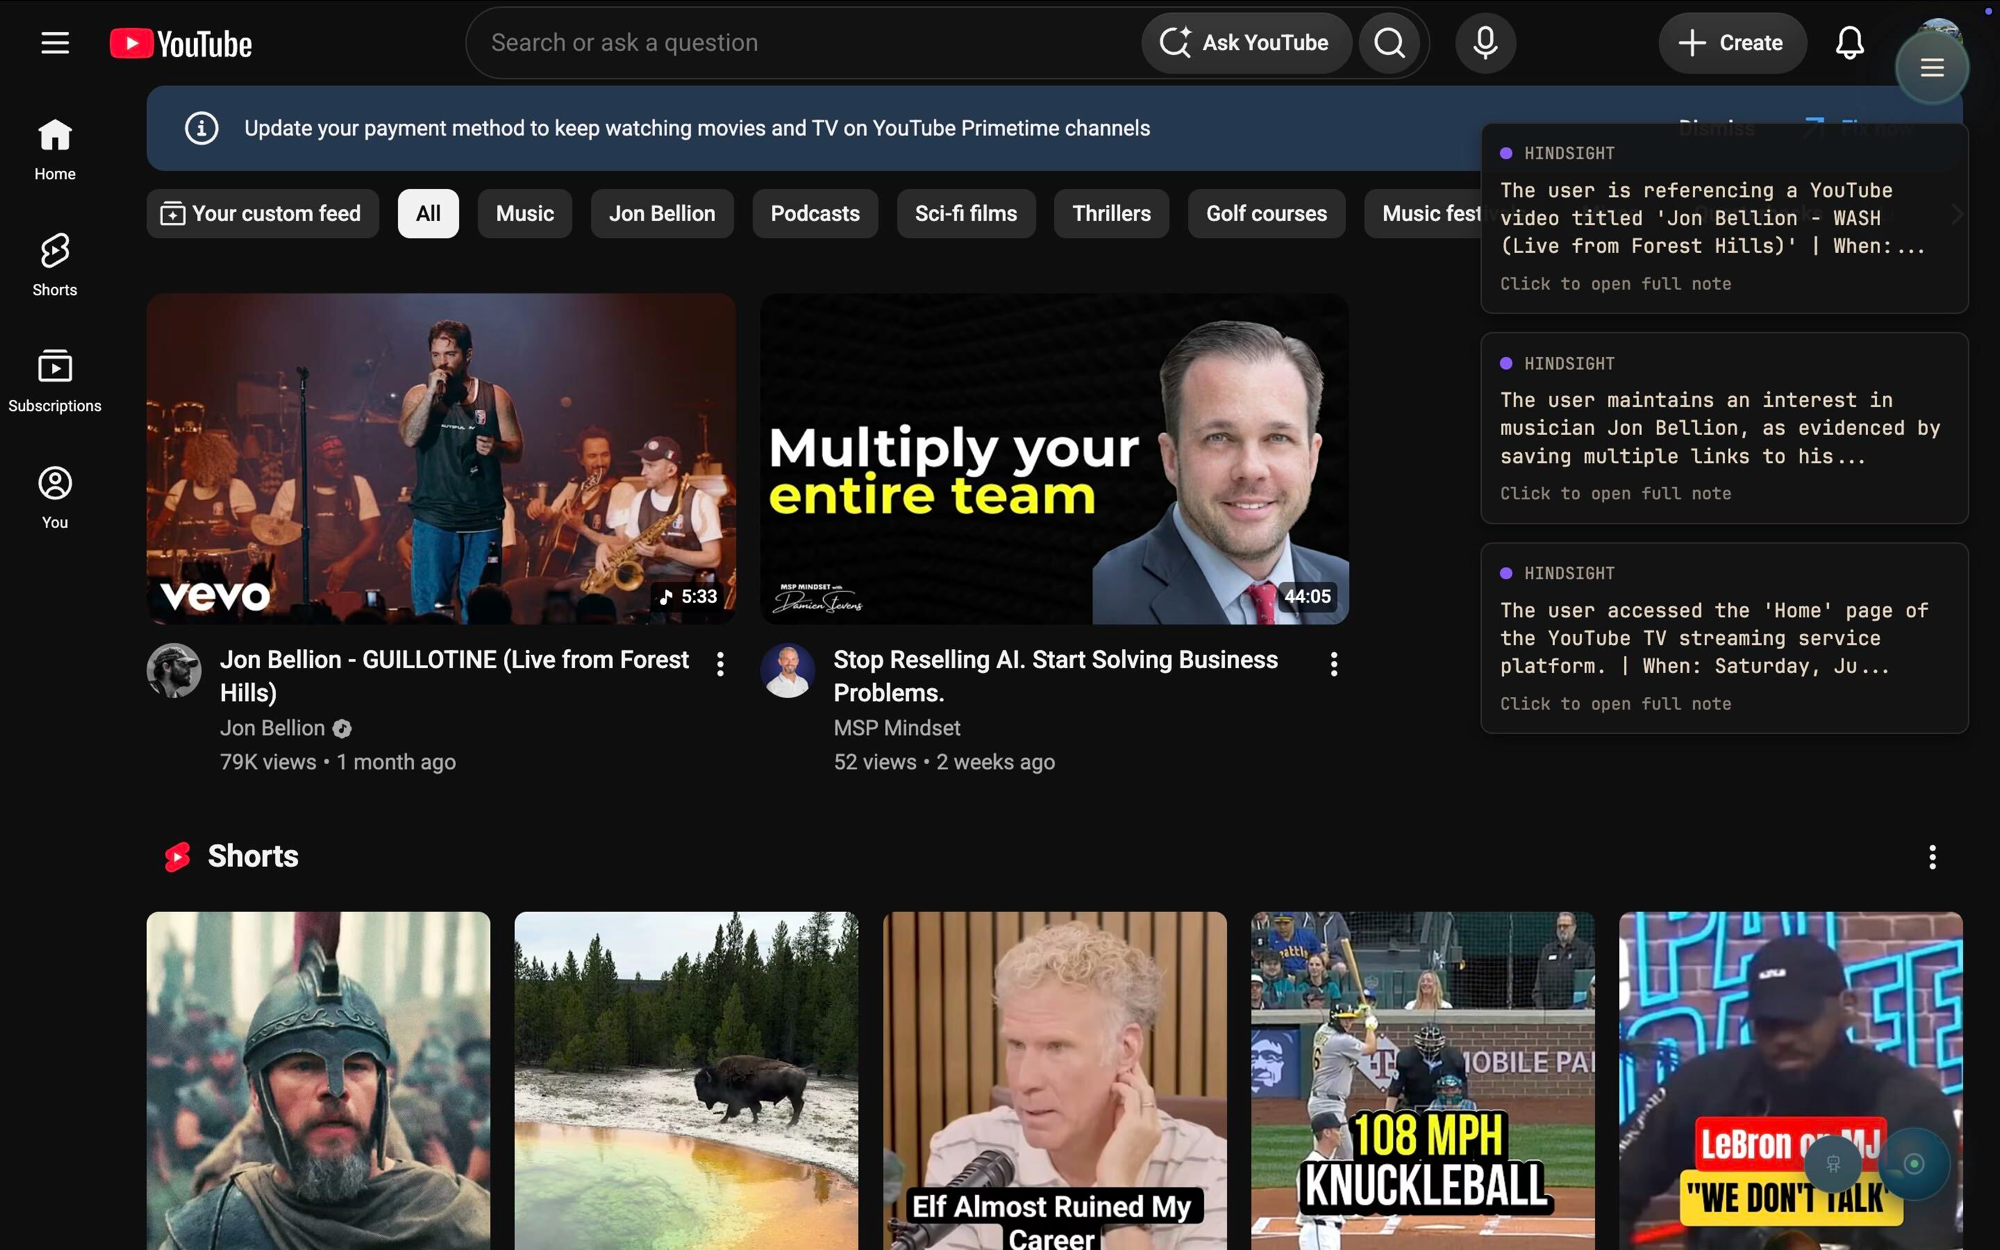Open options menu for Stop Reselling AI video

coord(1333,664)
